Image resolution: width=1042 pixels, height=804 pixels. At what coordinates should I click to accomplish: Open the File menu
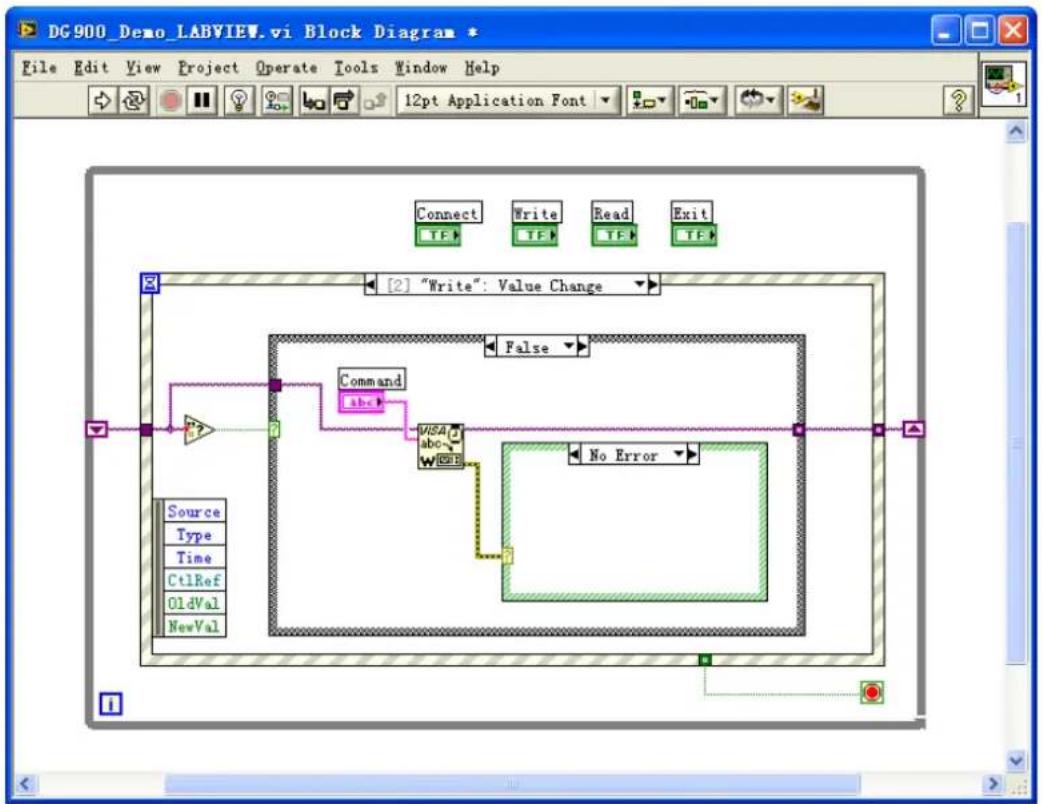[39, 68]
